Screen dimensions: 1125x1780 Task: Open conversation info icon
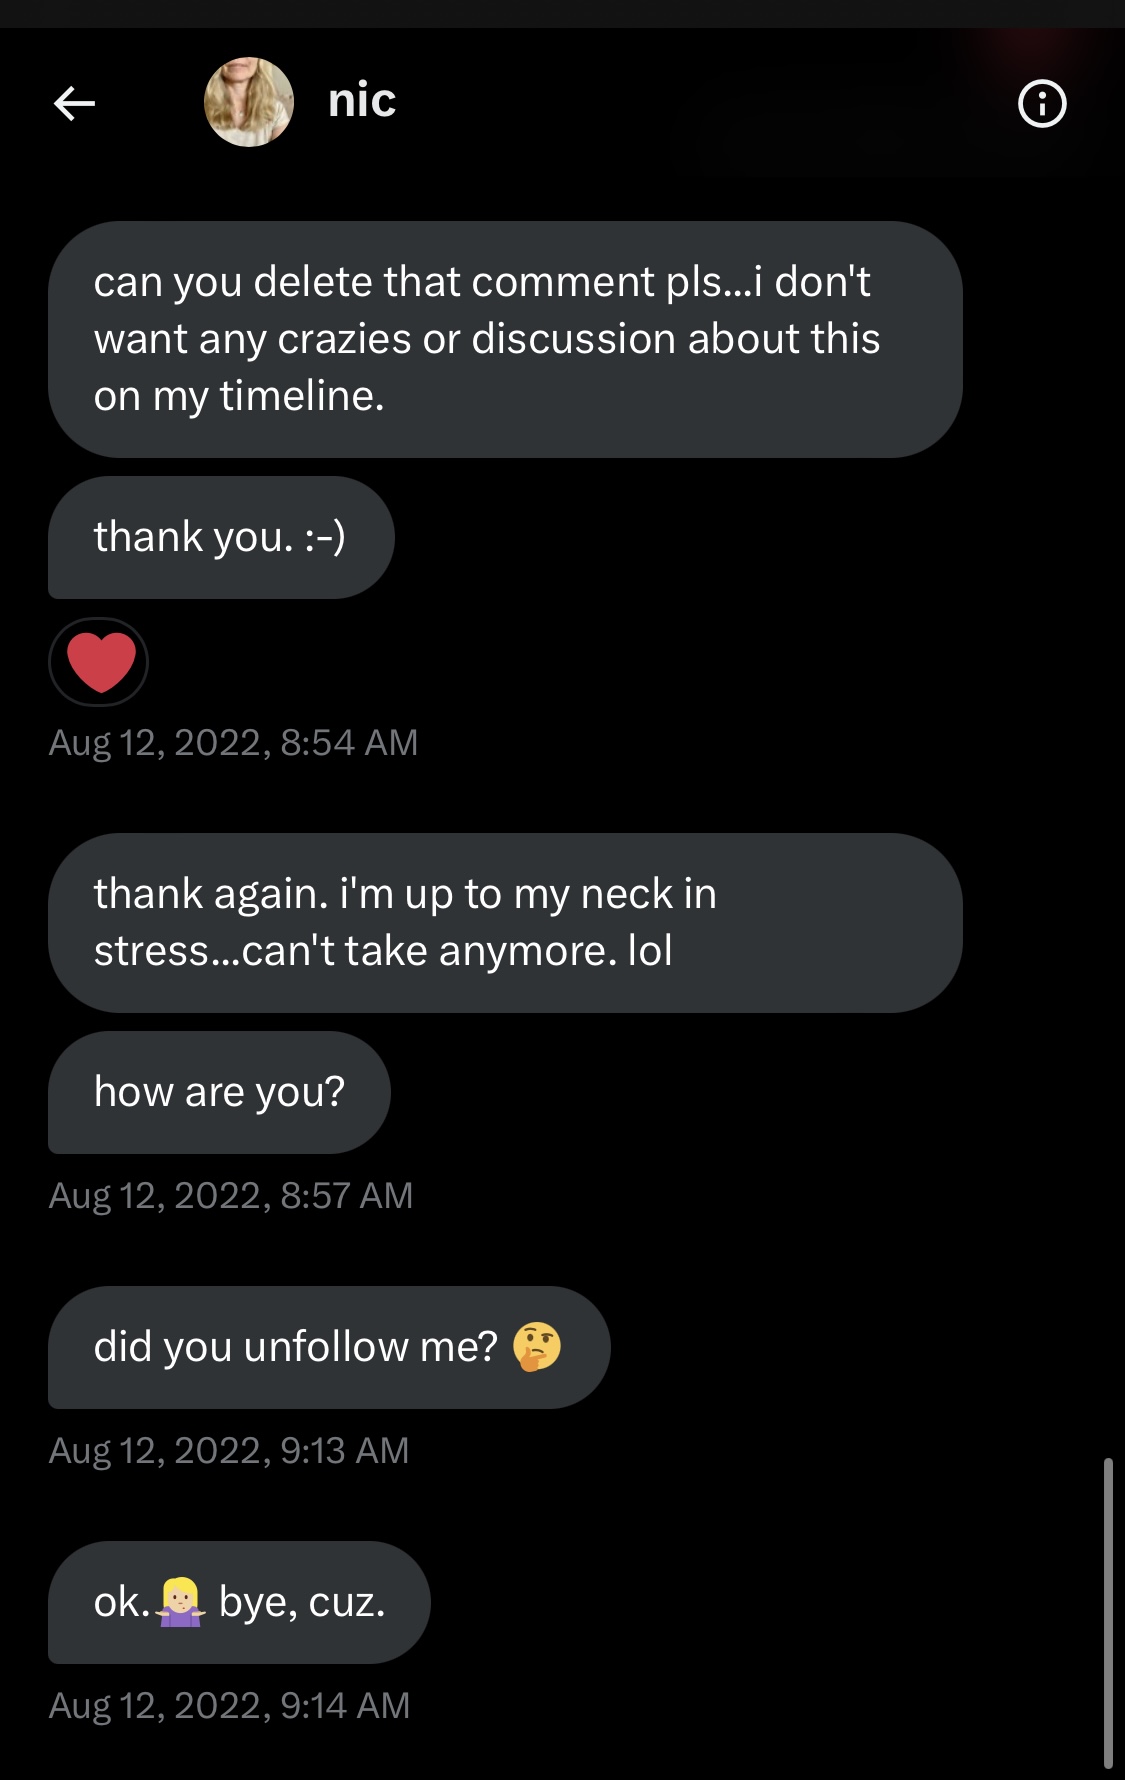[x=1042, y=103]
